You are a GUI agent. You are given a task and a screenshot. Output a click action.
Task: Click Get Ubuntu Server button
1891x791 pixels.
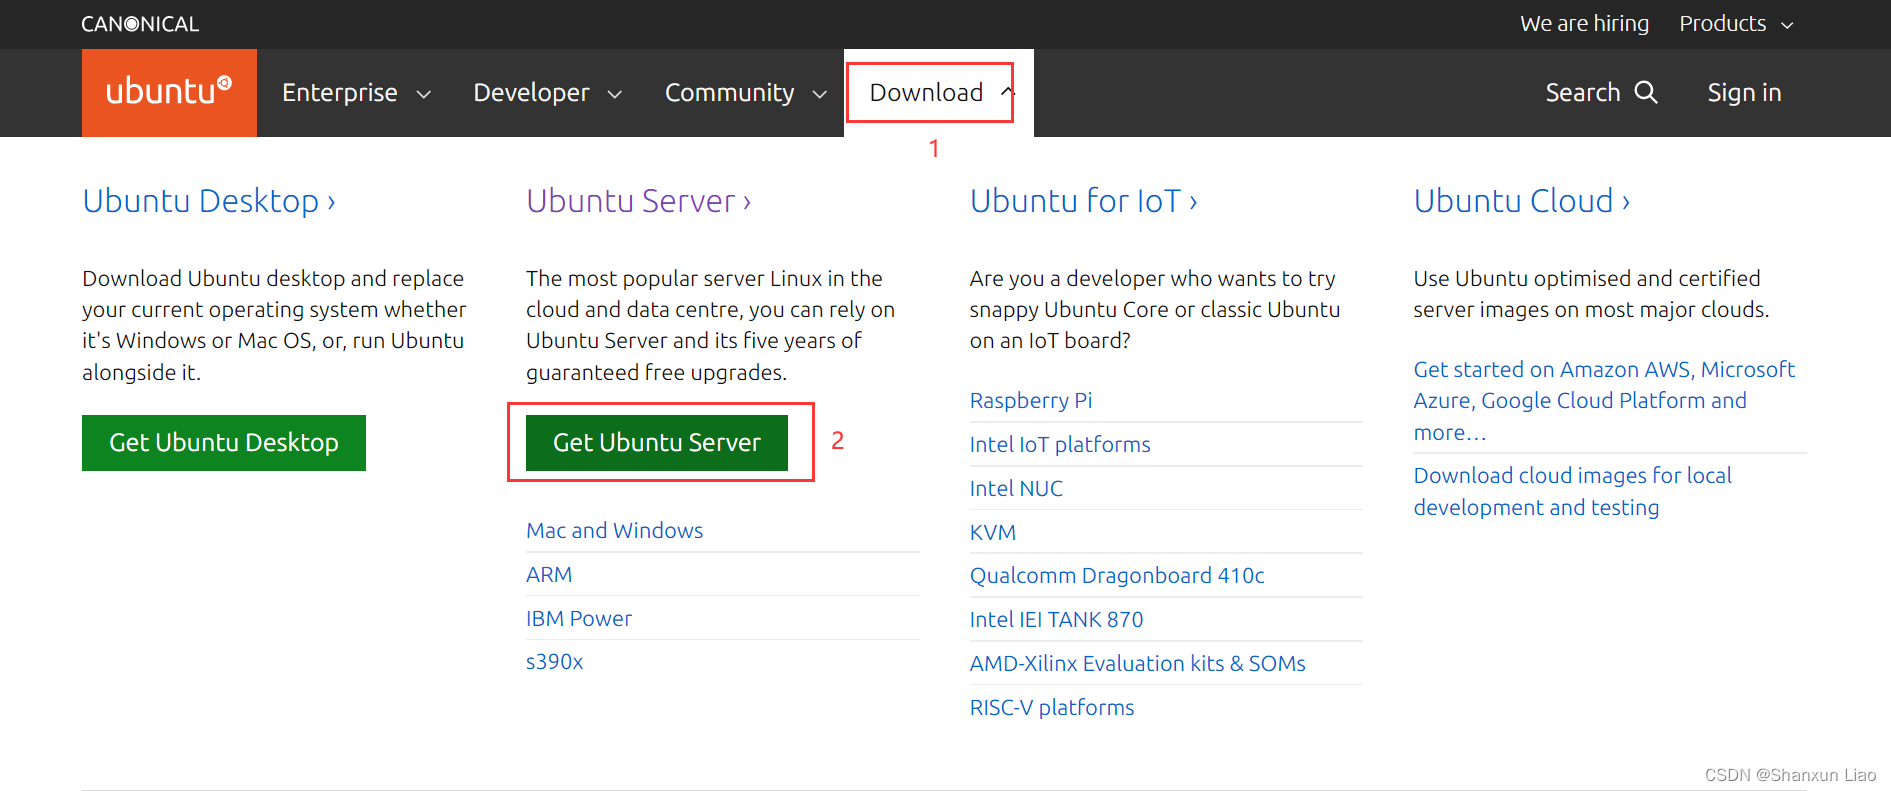(x=657, y=443)
